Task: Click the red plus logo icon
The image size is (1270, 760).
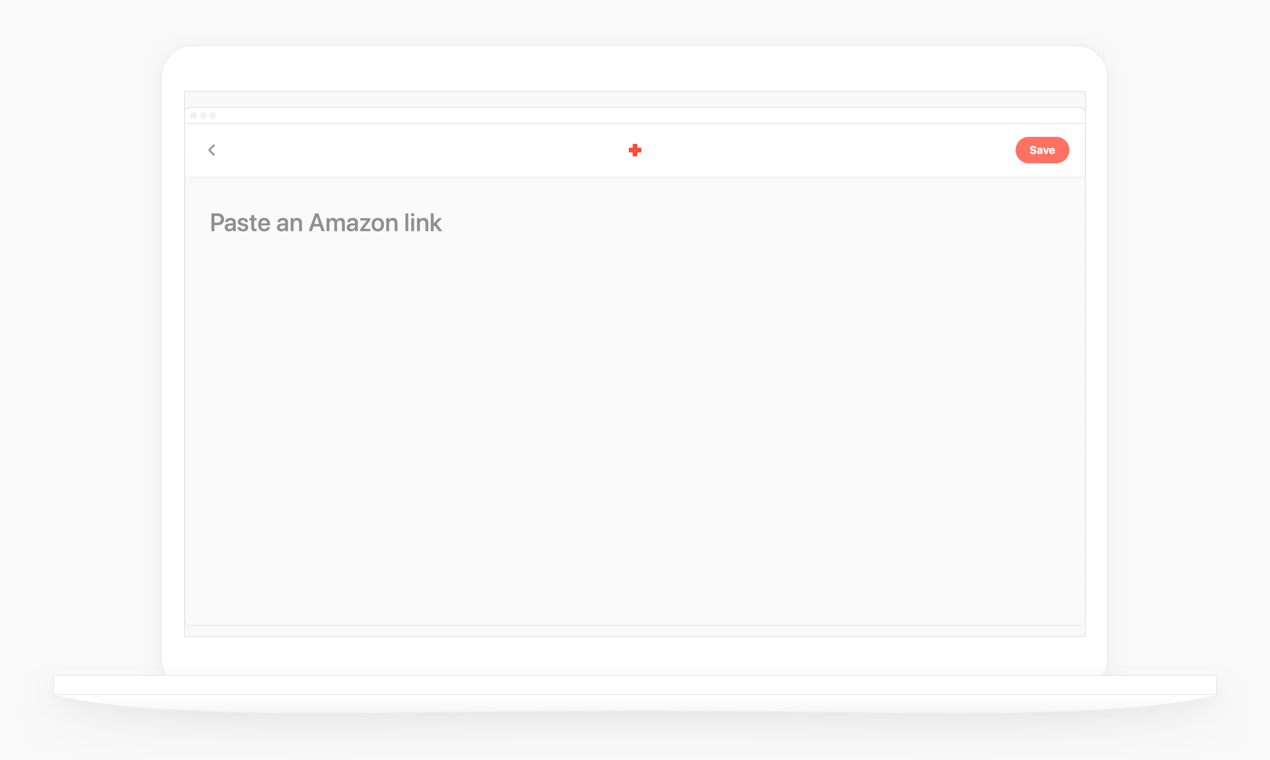Action: tap(635, 150)
